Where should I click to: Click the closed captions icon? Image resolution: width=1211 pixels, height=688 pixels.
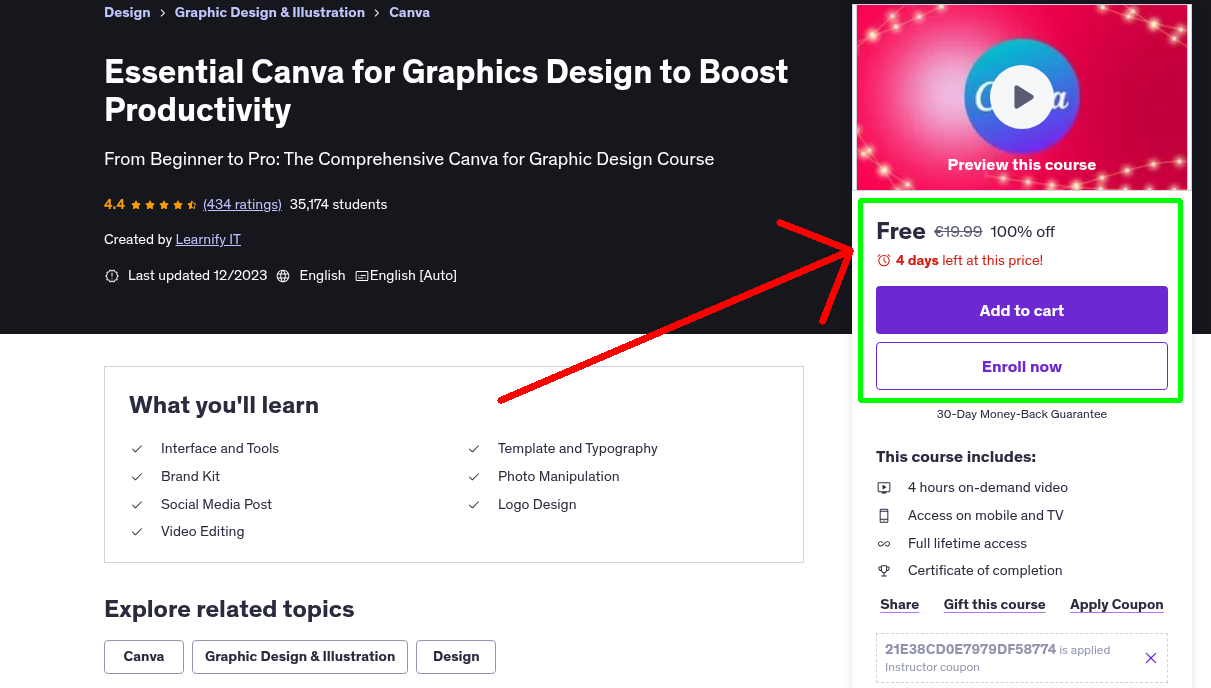(x=362, y=276)
